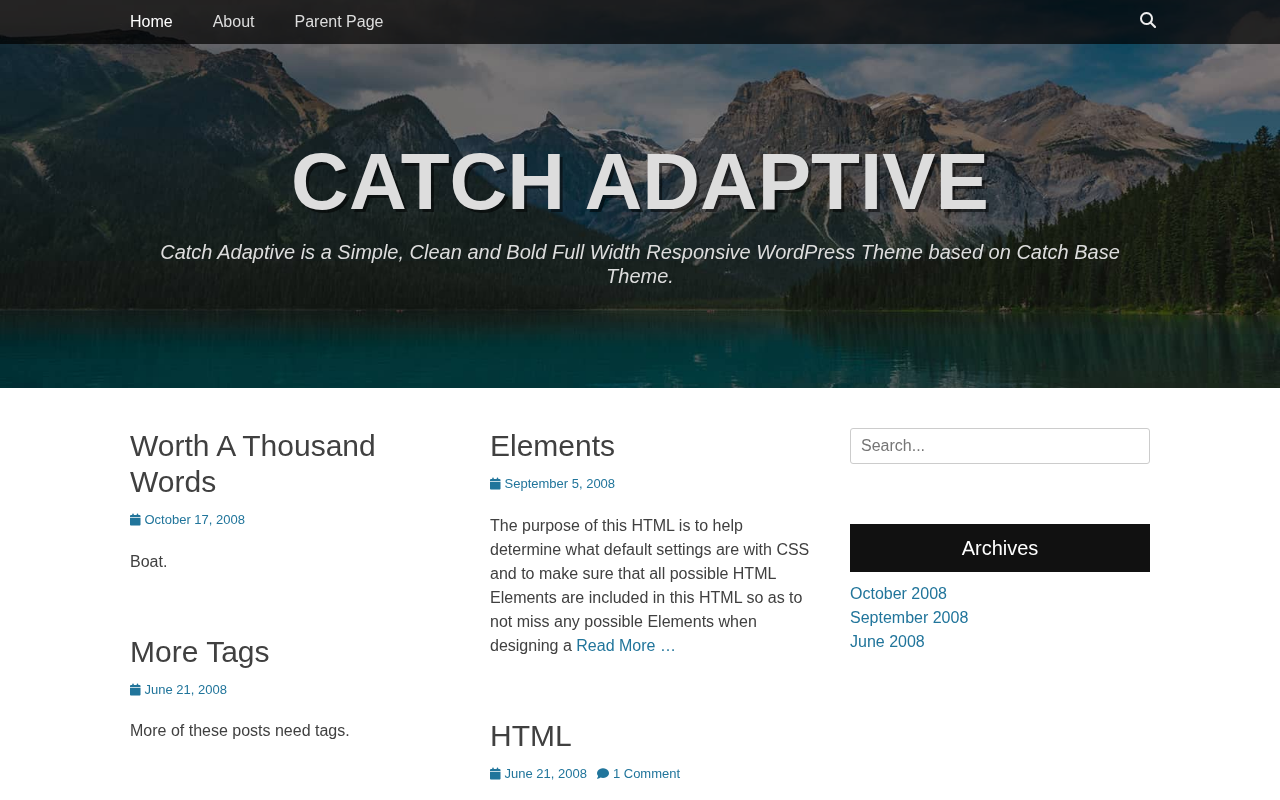The image size is (1280, 800).
Task: Open the June 2008 archive
Action: pyautogui.click(x=887, y=642)
